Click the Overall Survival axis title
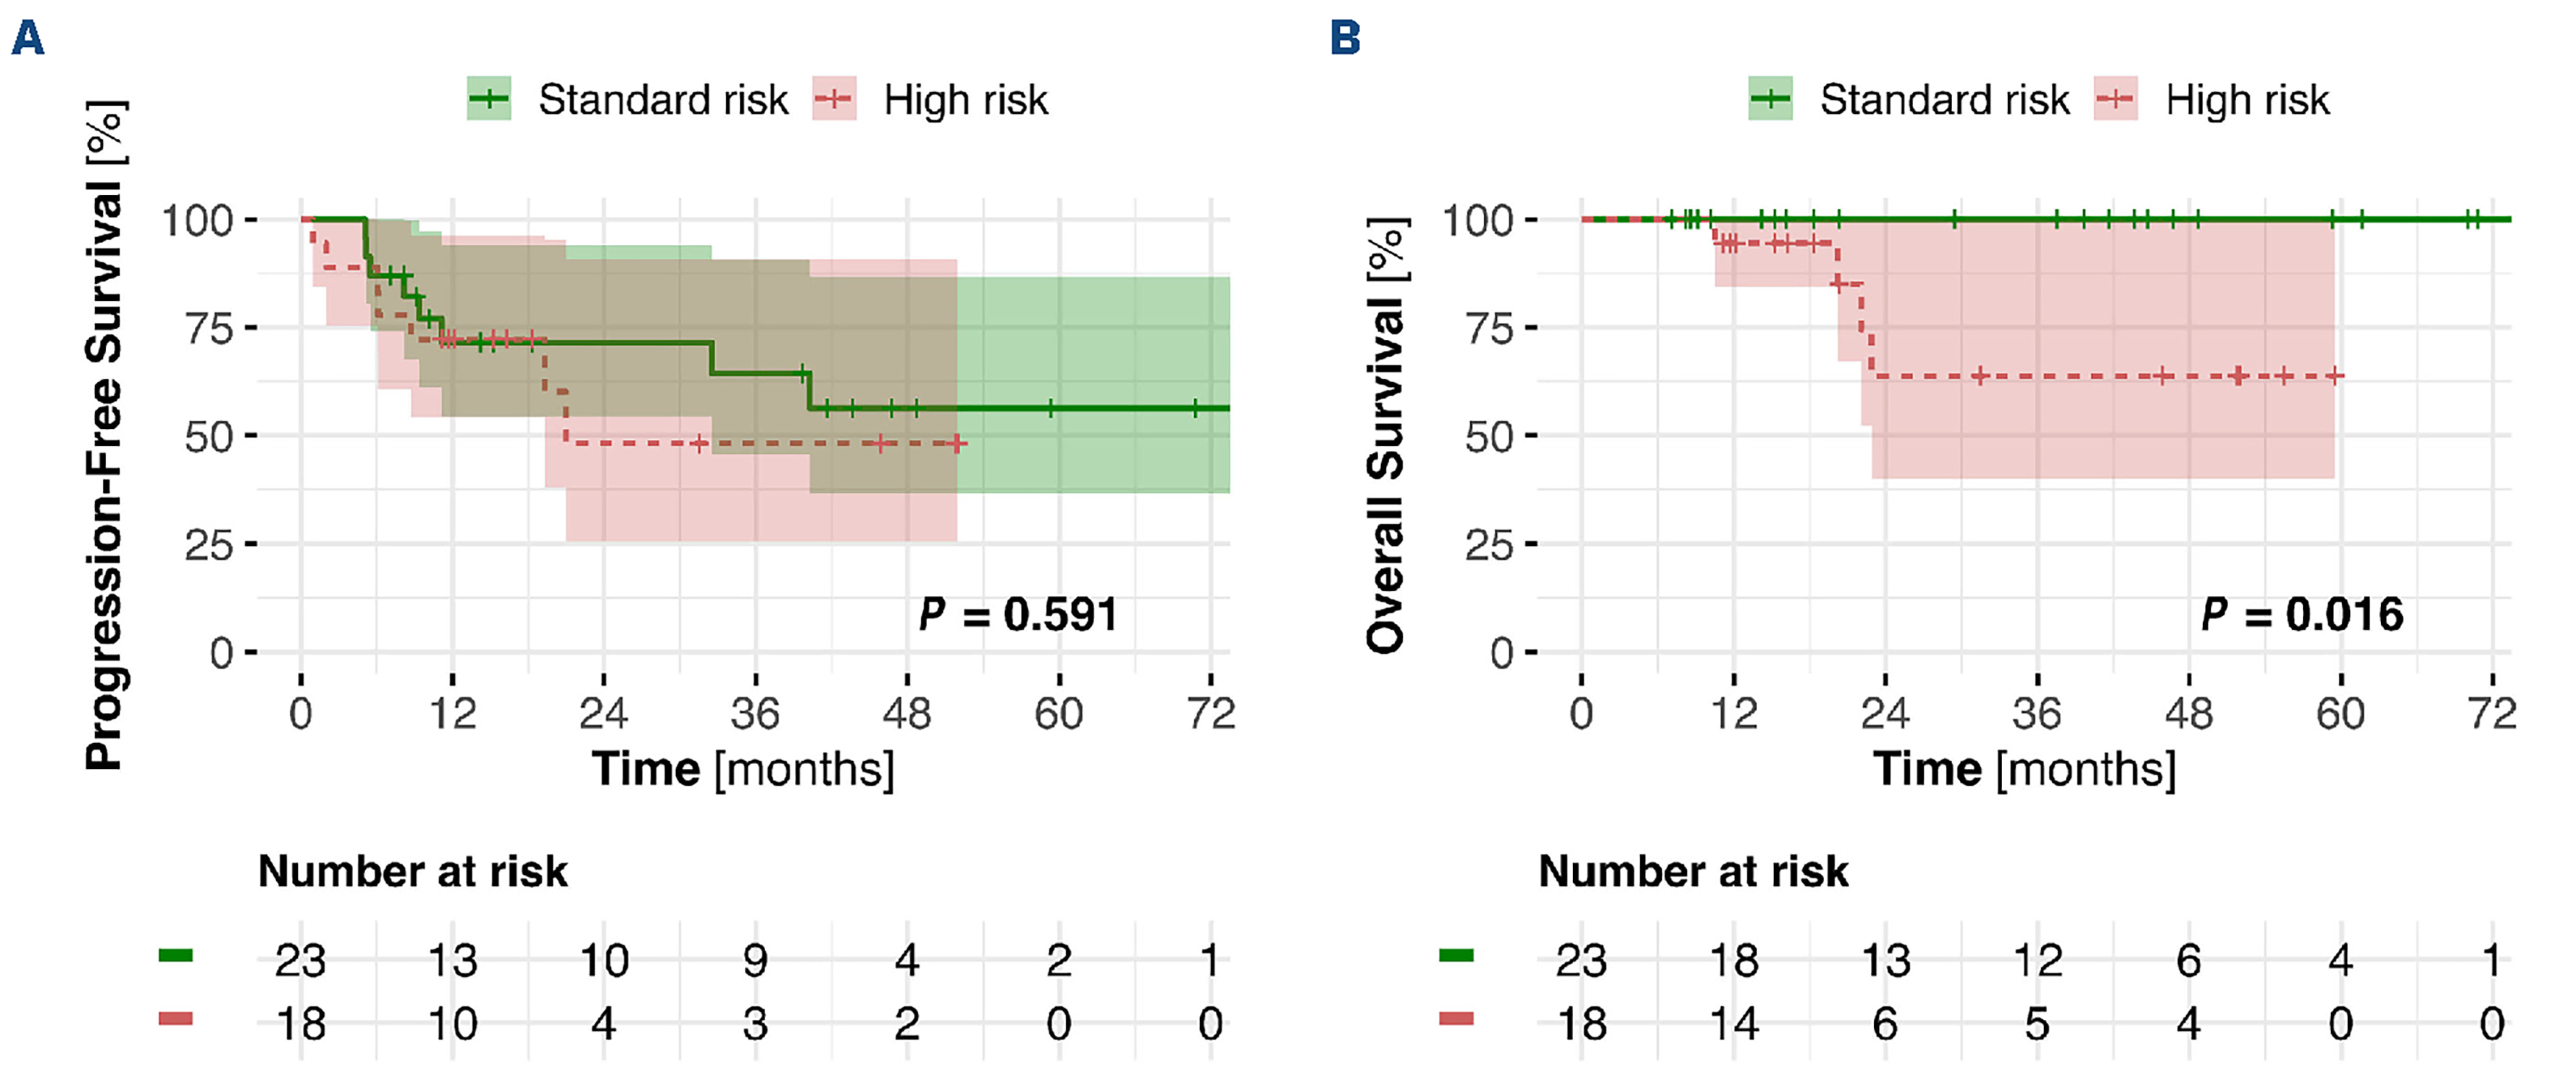This screenshot has height=1083, width=2576. click(x=1386, y=435)
